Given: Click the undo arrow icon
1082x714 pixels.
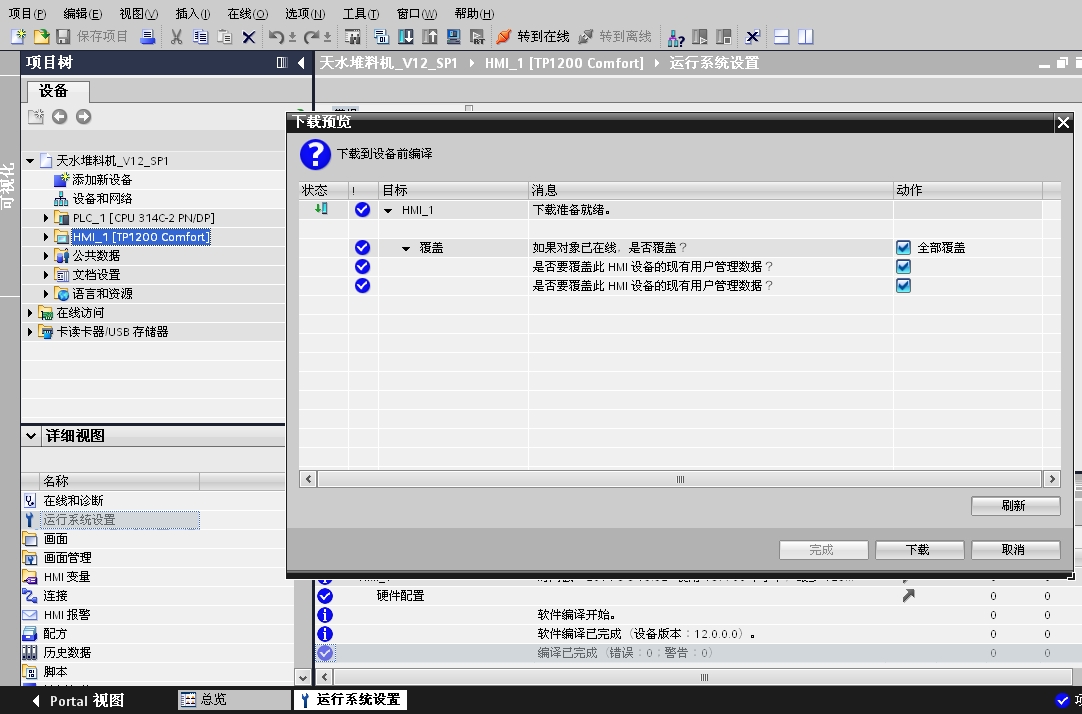Looking at the screenshot, I should coord(276,37).
